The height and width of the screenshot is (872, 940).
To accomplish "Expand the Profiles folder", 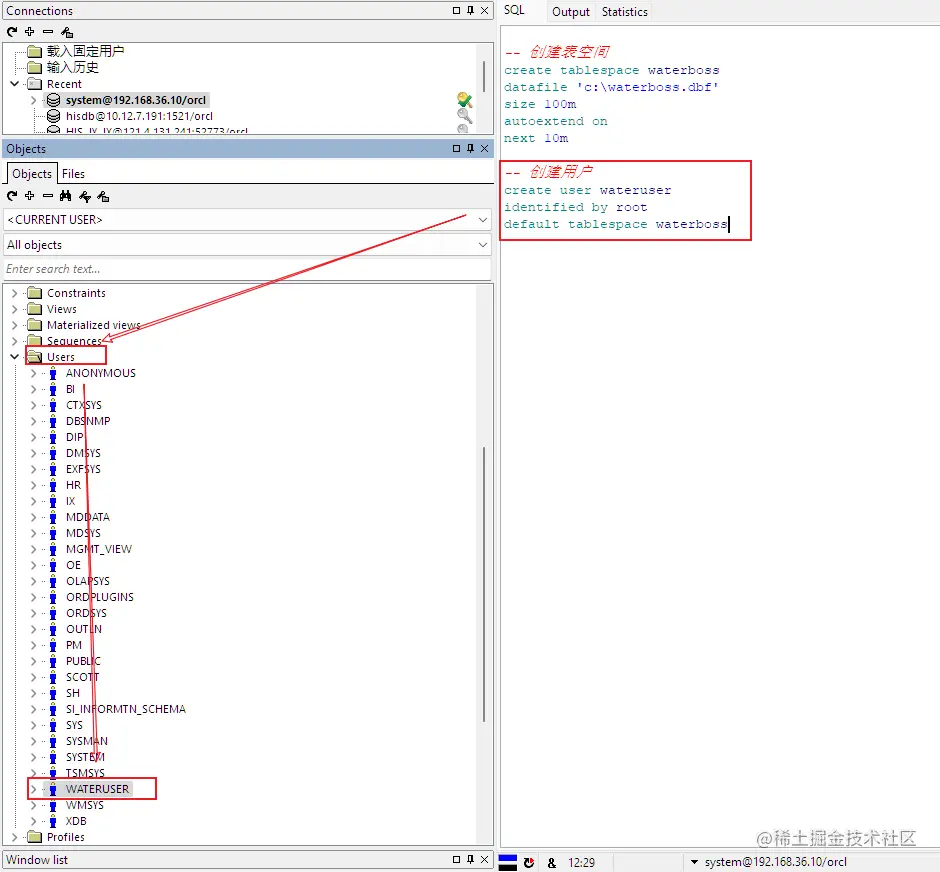I will click(14, 837).
